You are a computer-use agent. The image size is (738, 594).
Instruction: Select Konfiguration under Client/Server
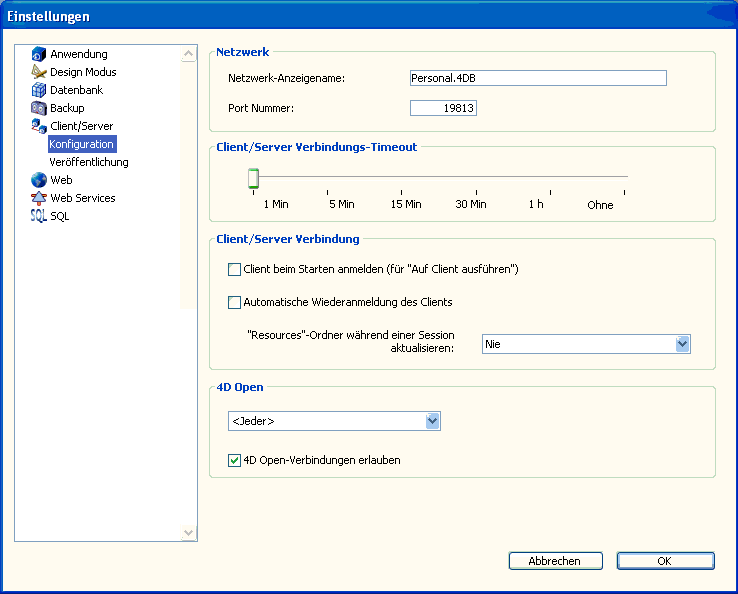click(82, 144)
